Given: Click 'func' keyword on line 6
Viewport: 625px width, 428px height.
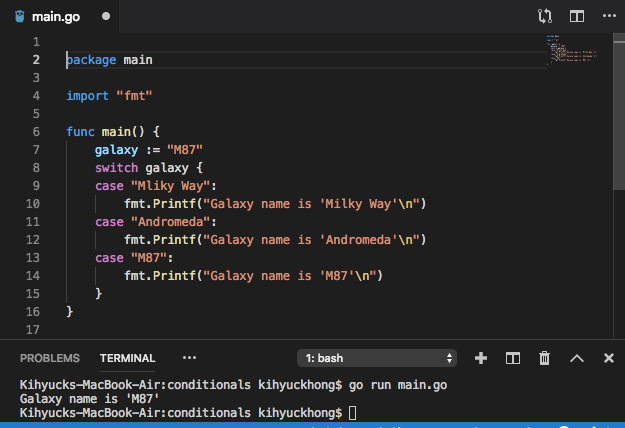Looking at the screenshot, I should coord(80,132).
